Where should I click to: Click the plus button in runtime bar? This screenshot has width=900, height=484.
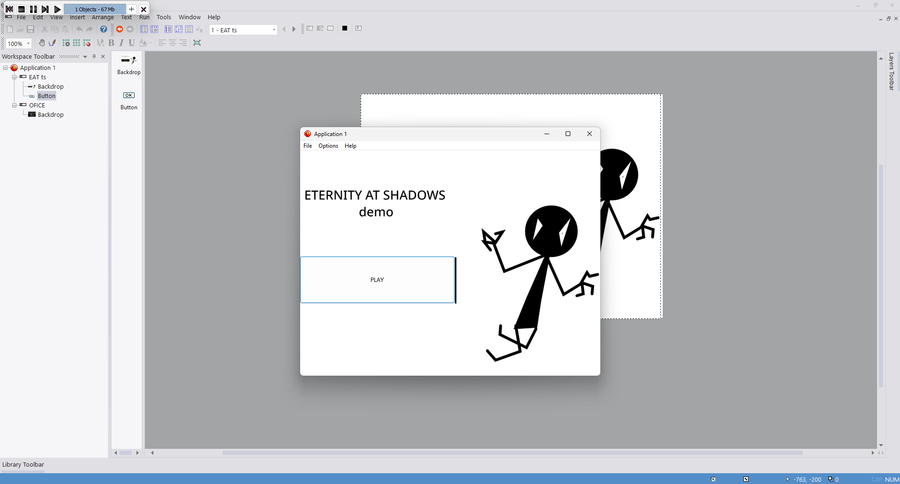[x=131, y=9]
